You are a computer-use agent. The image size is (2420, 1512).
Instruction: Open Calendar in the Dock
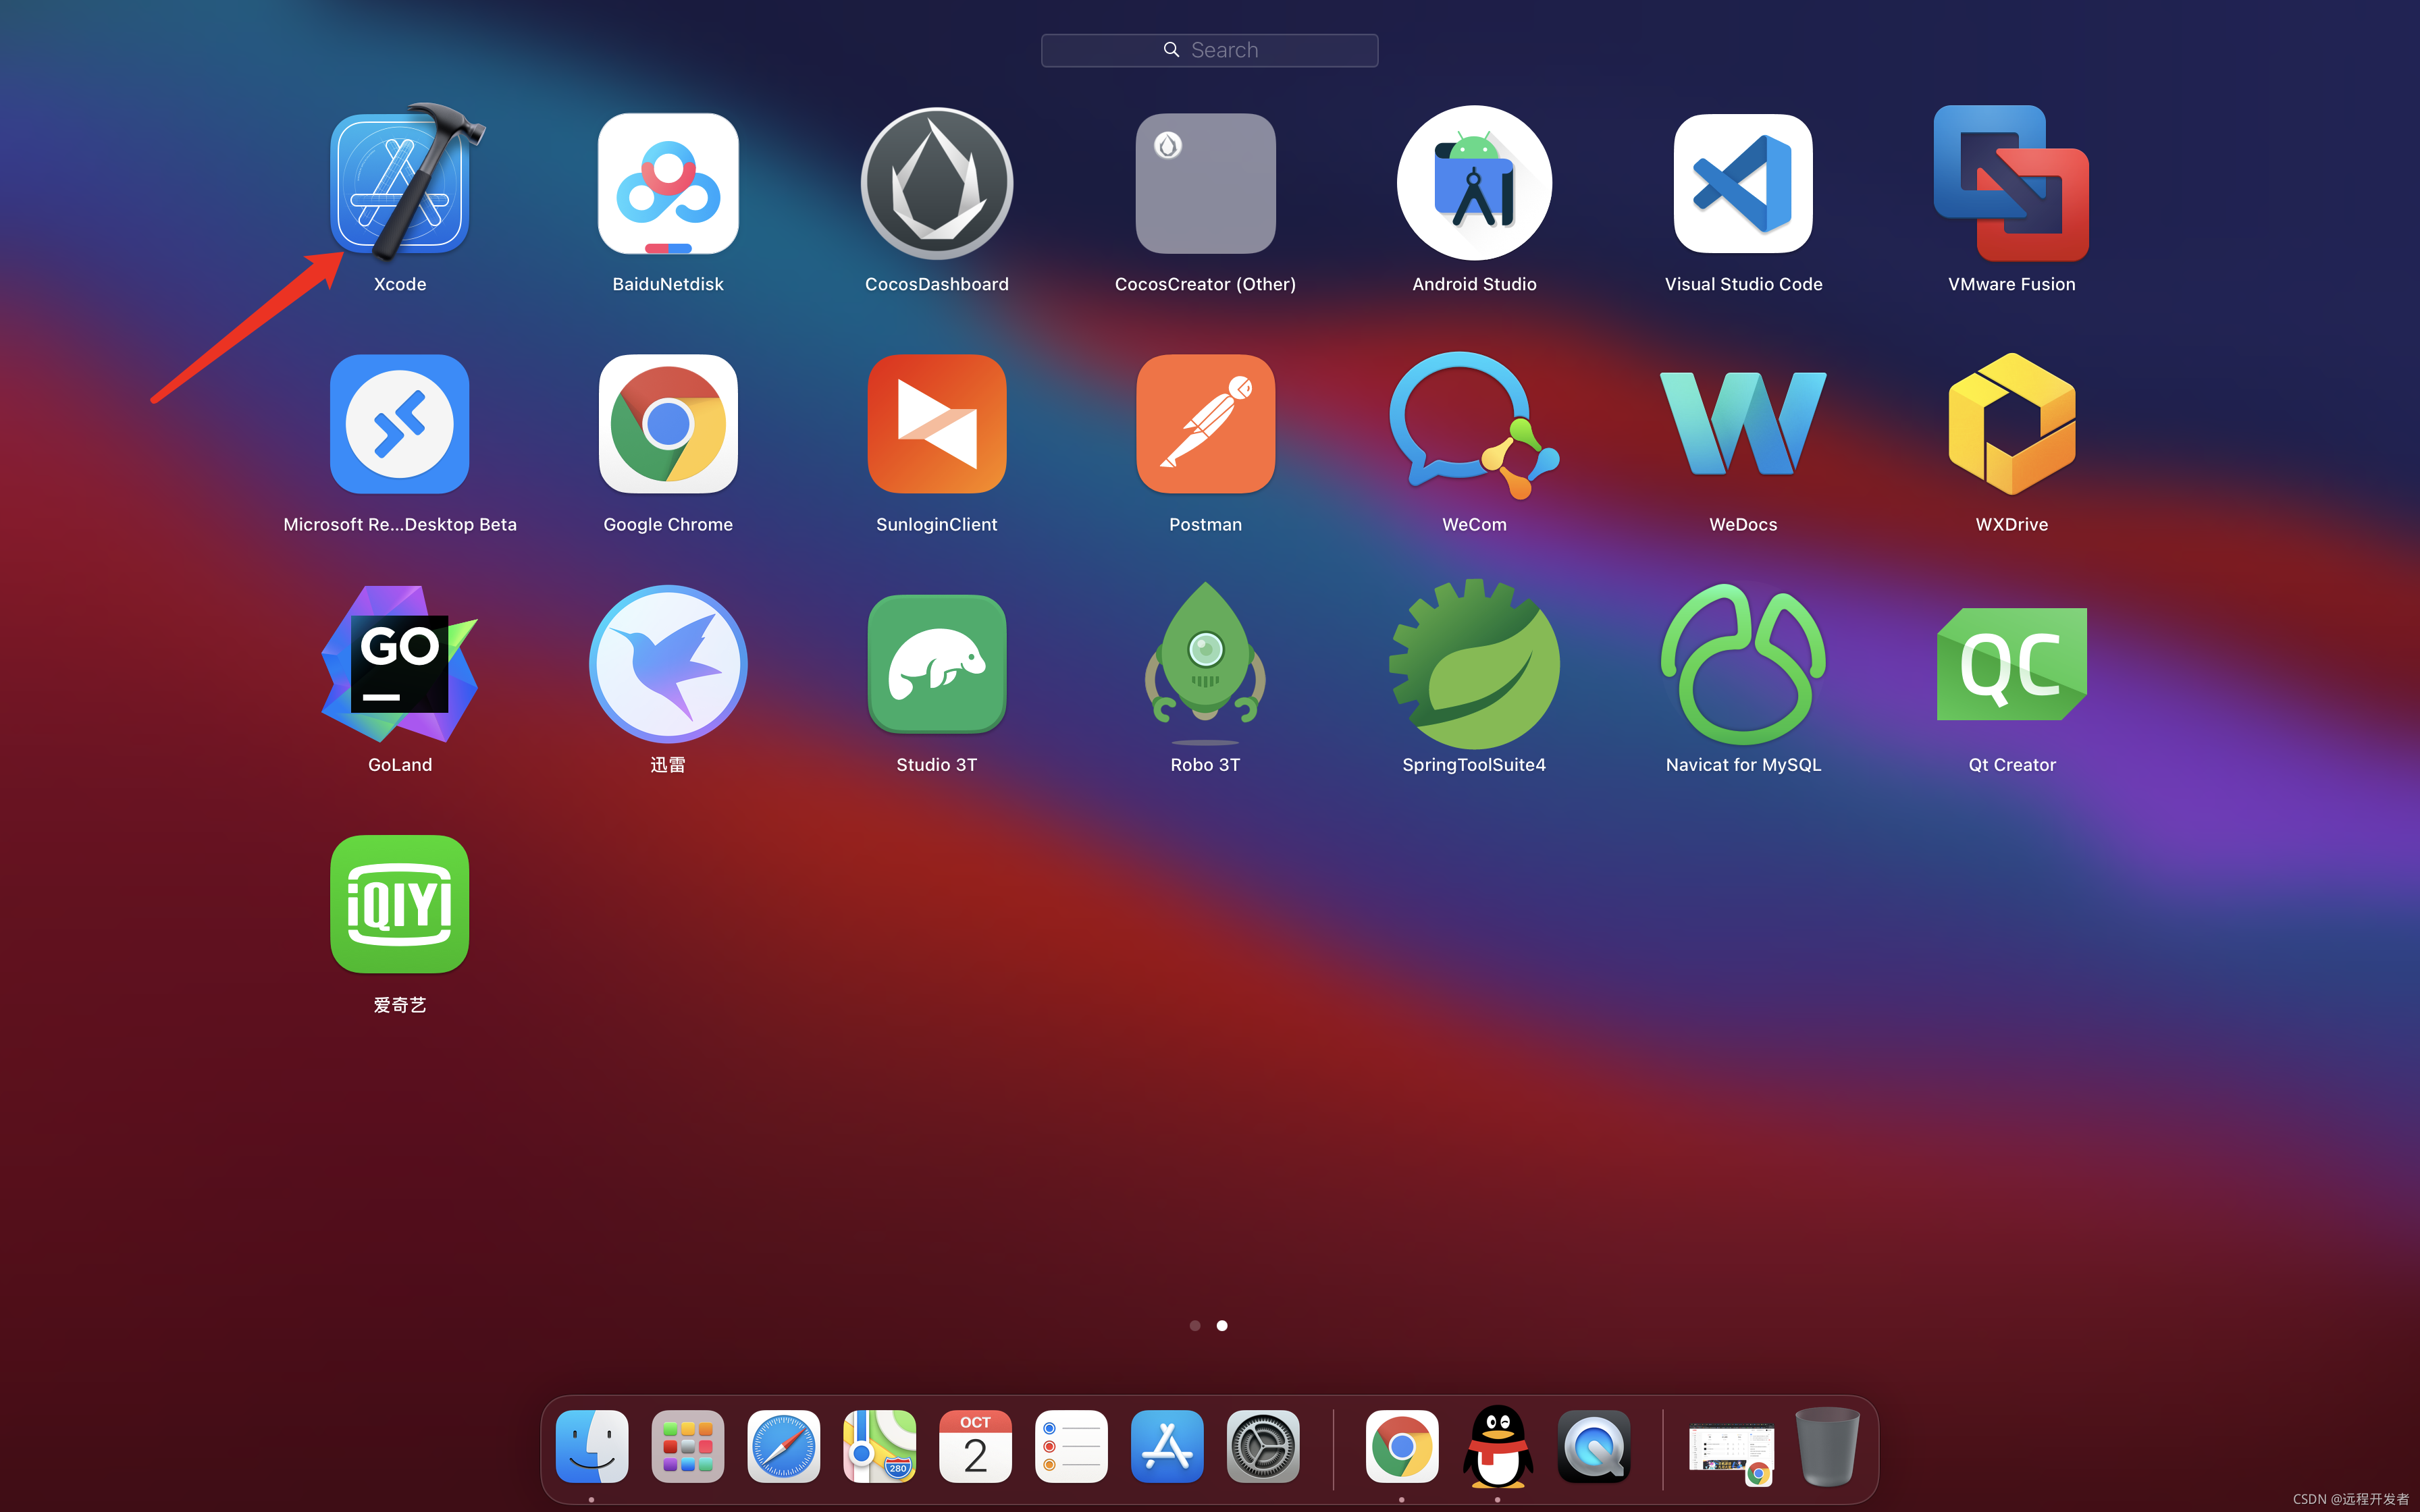click(976, 1447)
